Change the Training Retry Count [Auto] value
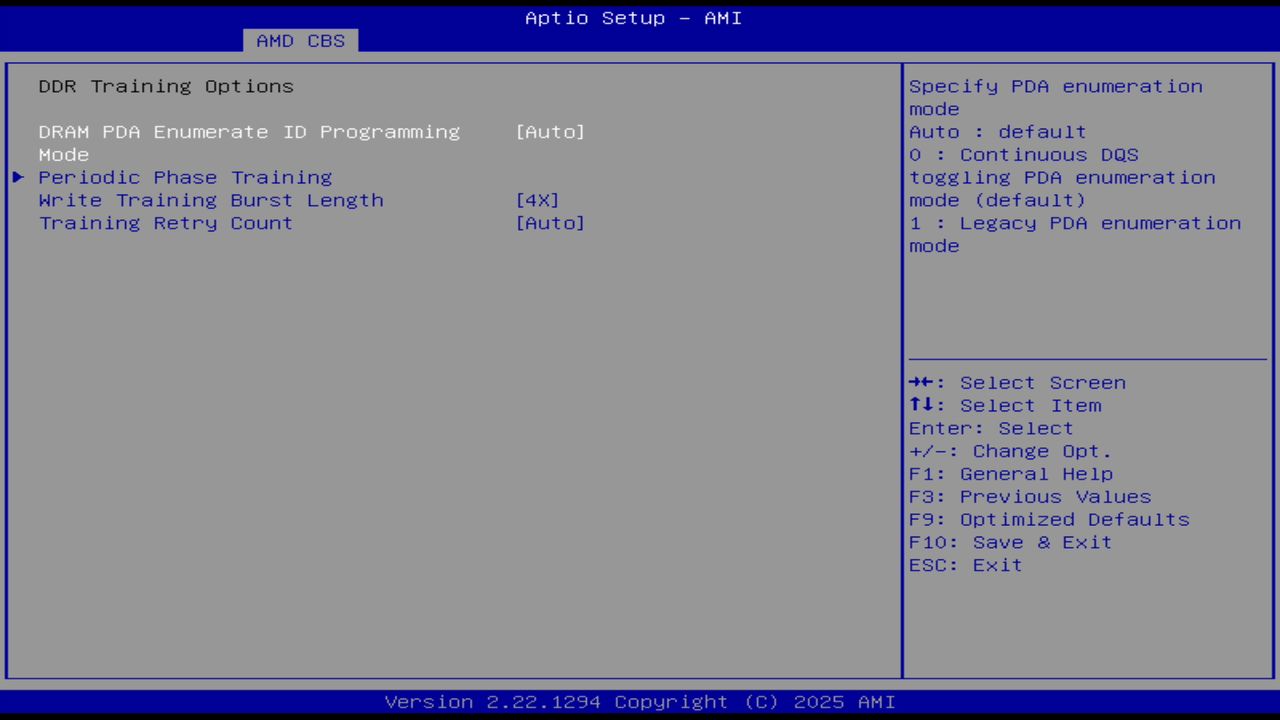1280x720 pixels. (550, 223)
